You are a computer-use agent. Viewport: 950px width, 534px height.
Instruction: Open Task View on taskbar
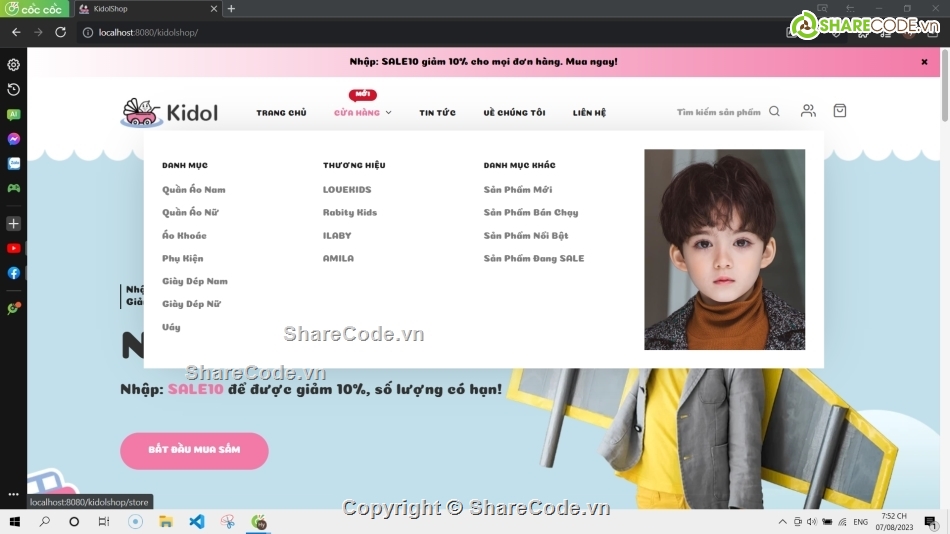[x=104, y=522]
